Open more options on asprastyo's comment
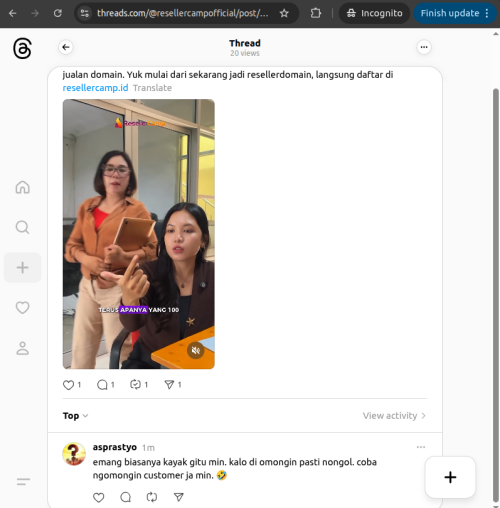Screen dimensions: 500x508 [421, 447]
